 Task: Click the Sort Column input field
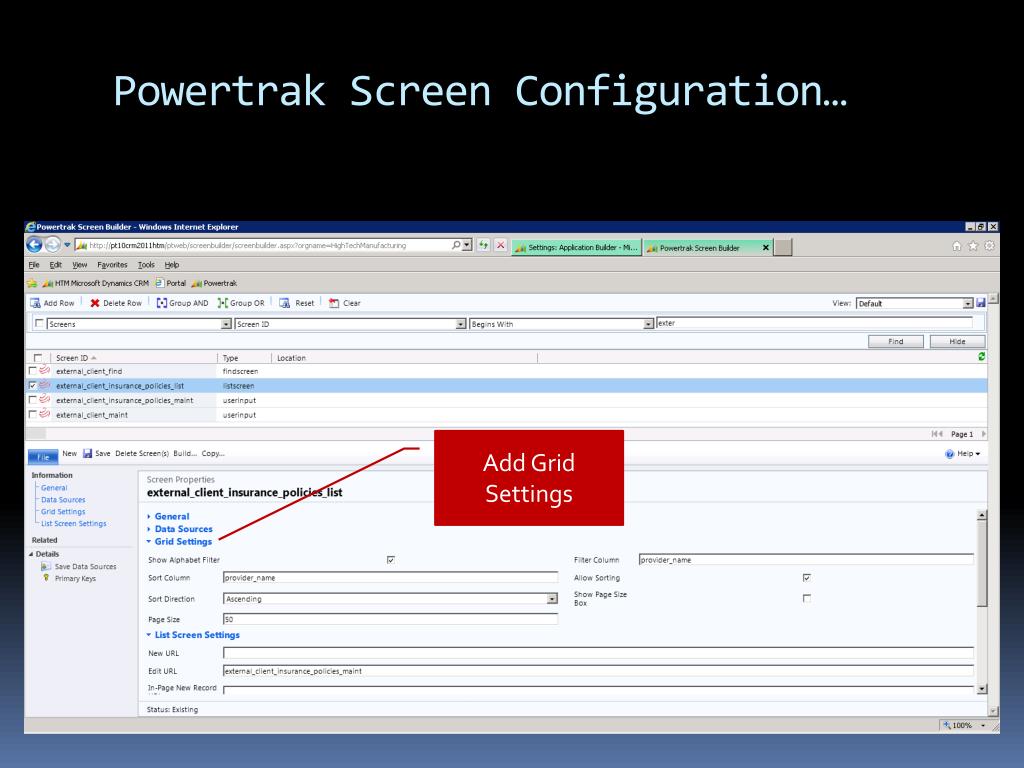[391, 577]
